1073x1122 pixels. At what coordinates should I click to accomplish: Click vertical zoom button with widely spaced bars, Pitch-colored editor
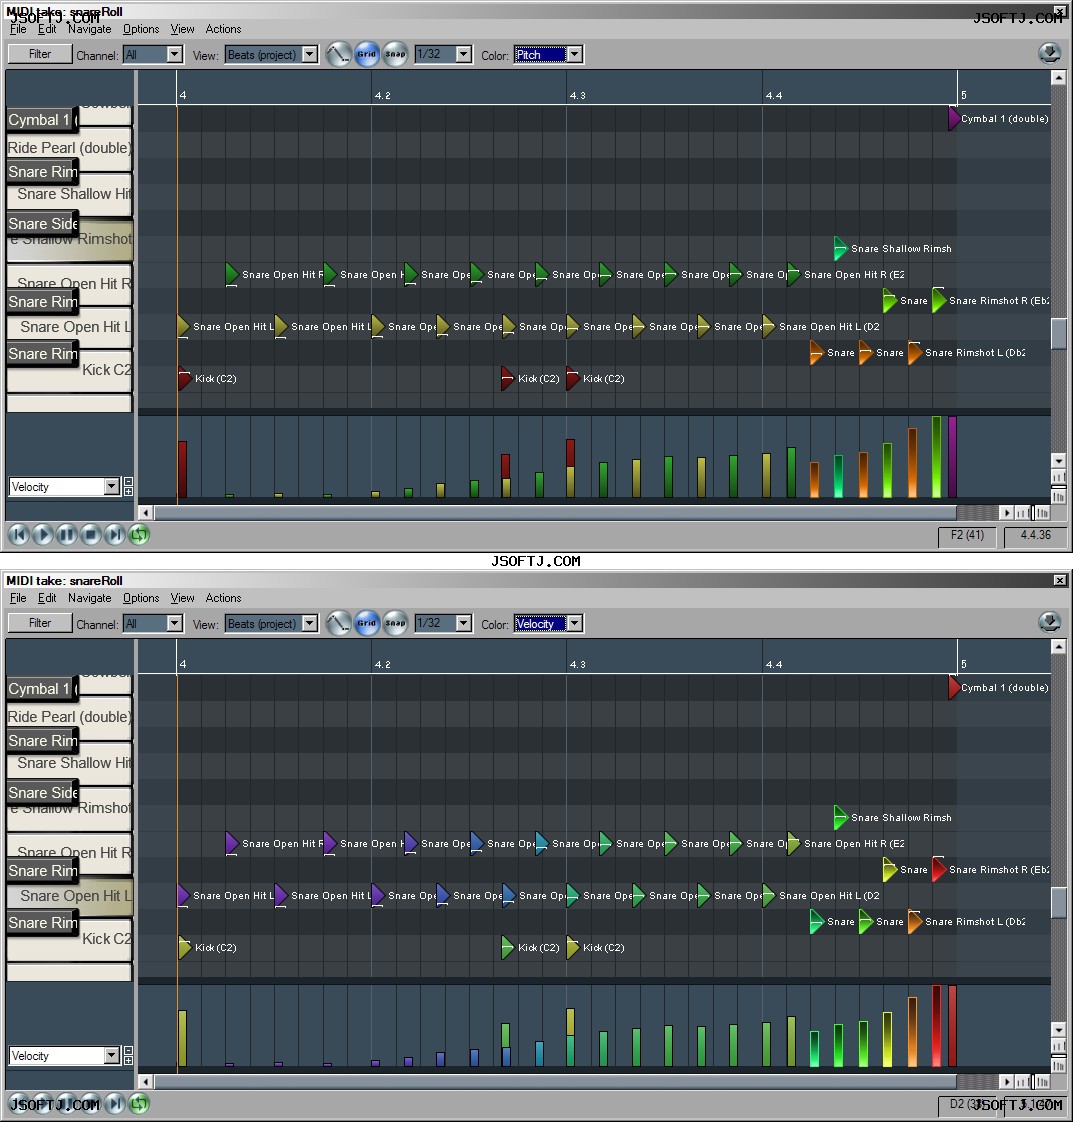pos(1058,477)
